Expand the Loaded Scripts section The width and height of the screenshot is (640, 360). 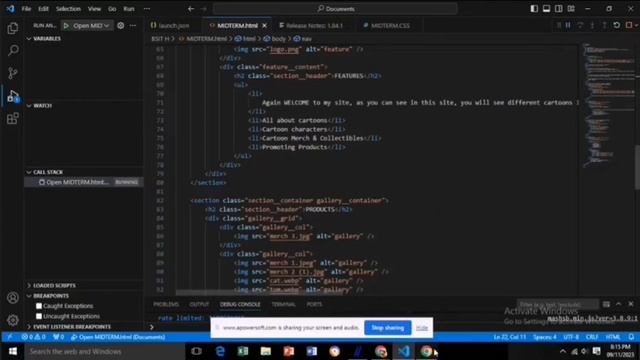point(29,285)
